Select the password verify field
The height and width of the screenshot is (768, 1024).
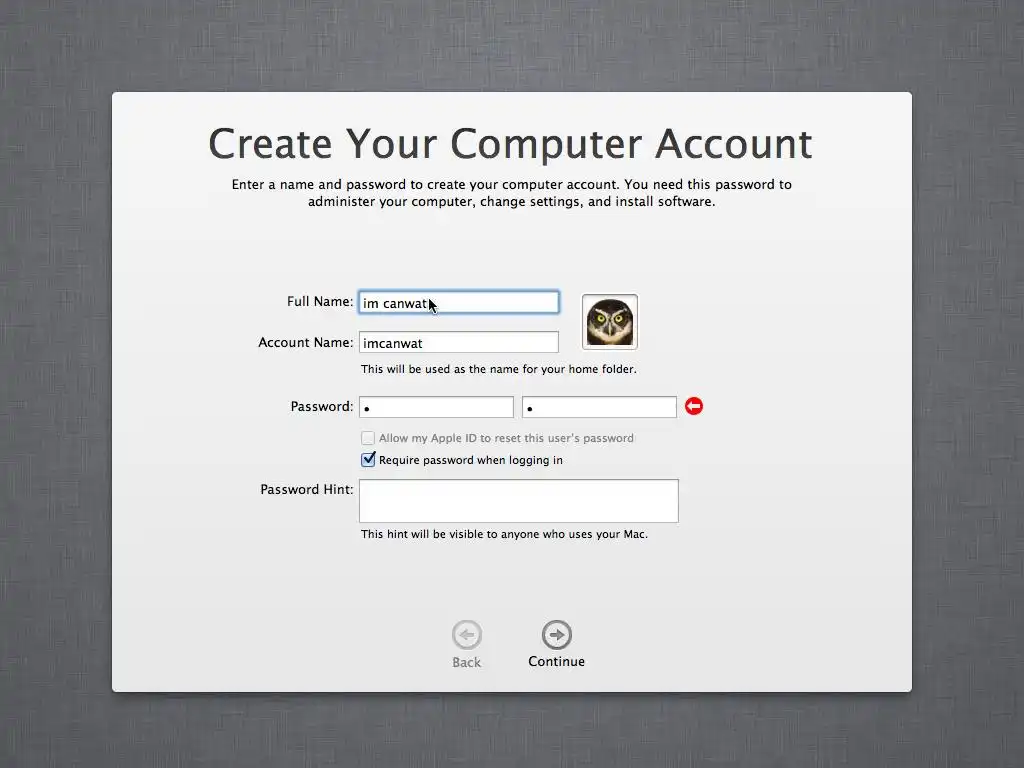(x=599, y=407)
